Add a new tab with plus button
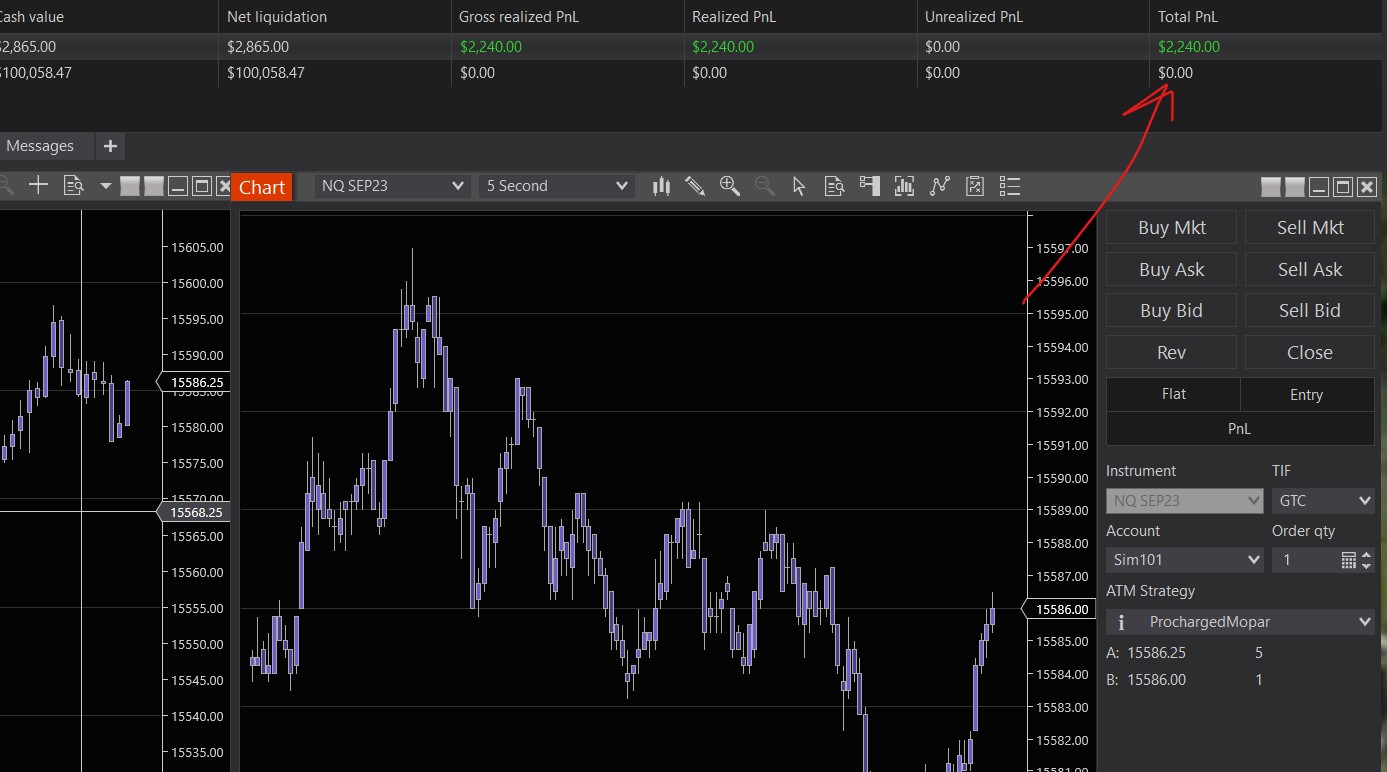 [110, 146]
